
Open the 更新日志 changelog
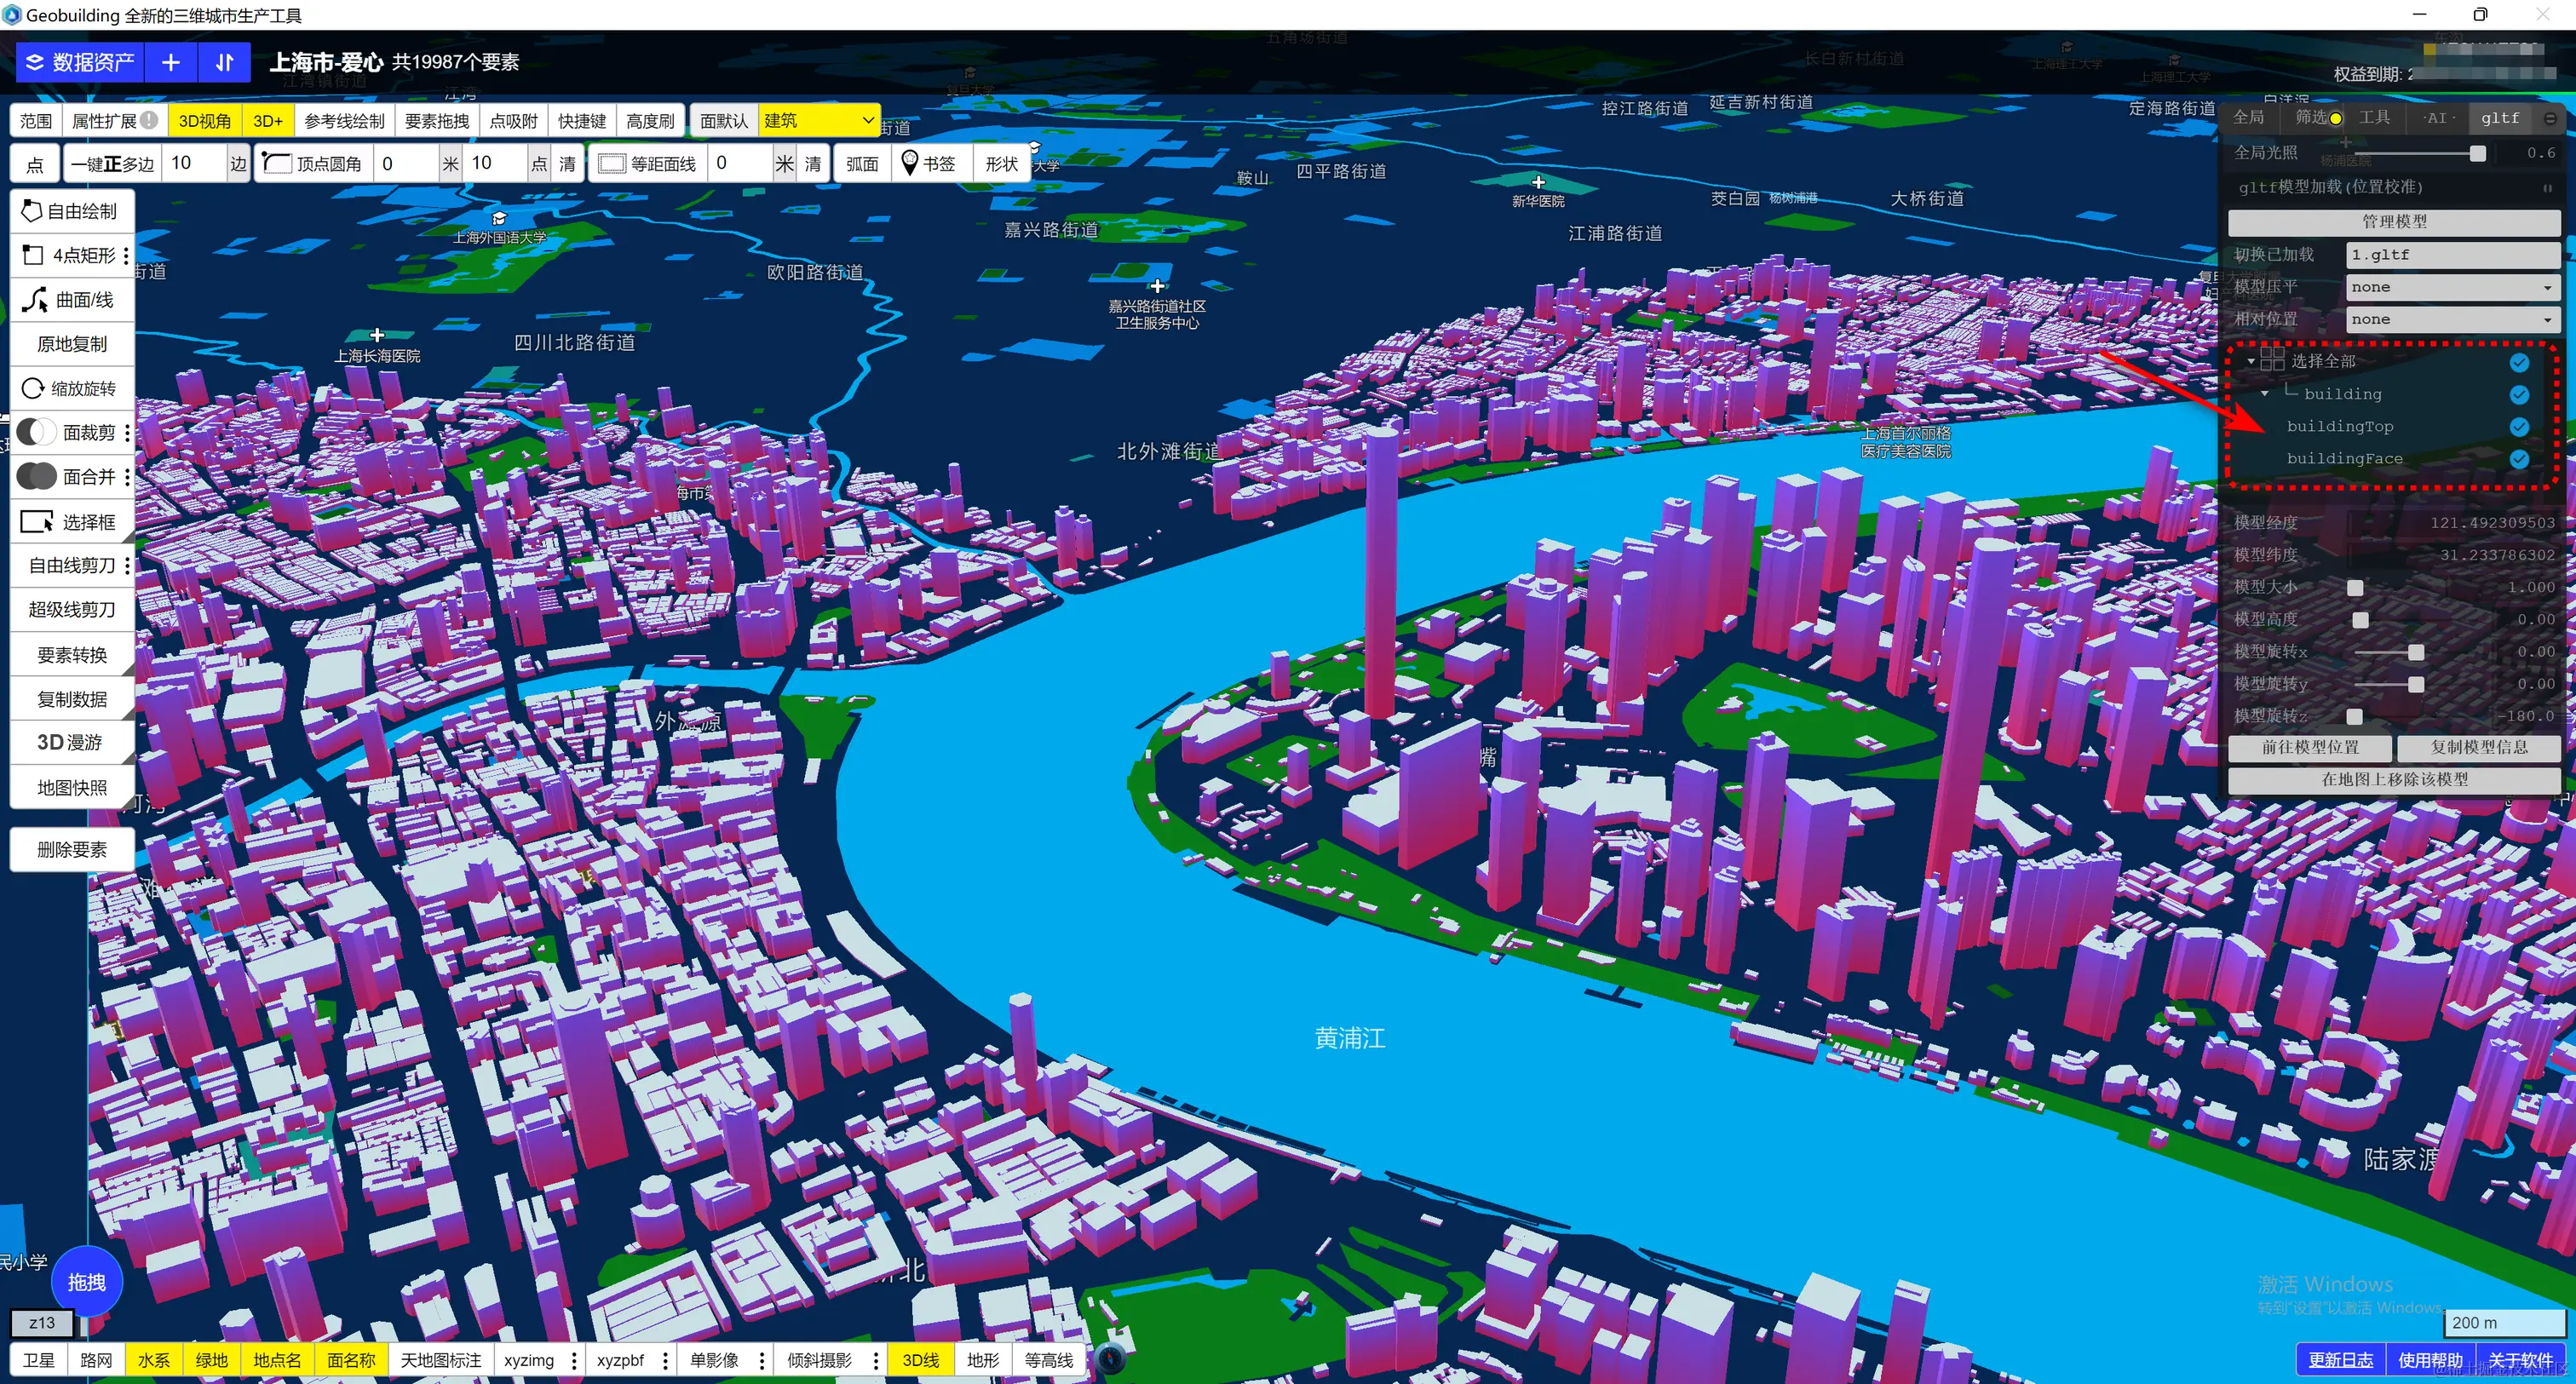[x=2340, y=1360]
